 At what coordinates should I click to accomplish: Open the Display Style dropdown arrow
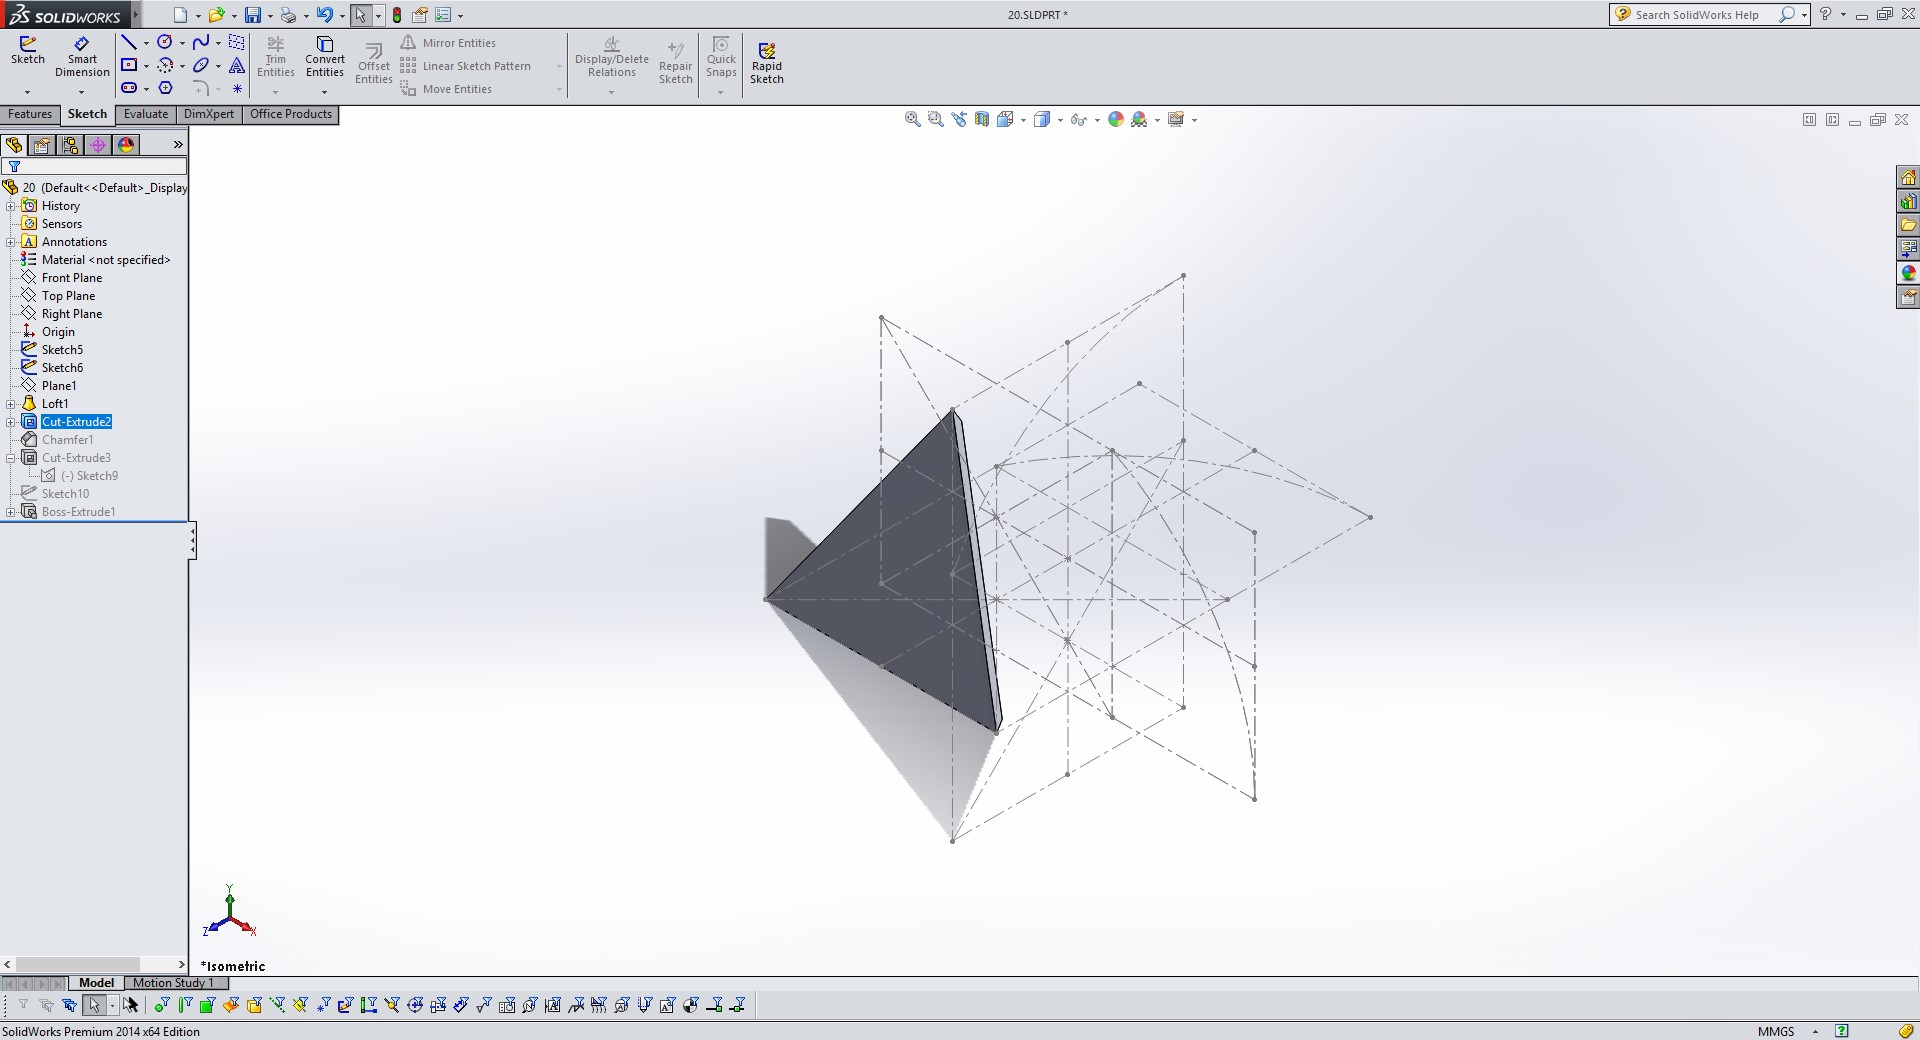click(x=1059, y=120)
